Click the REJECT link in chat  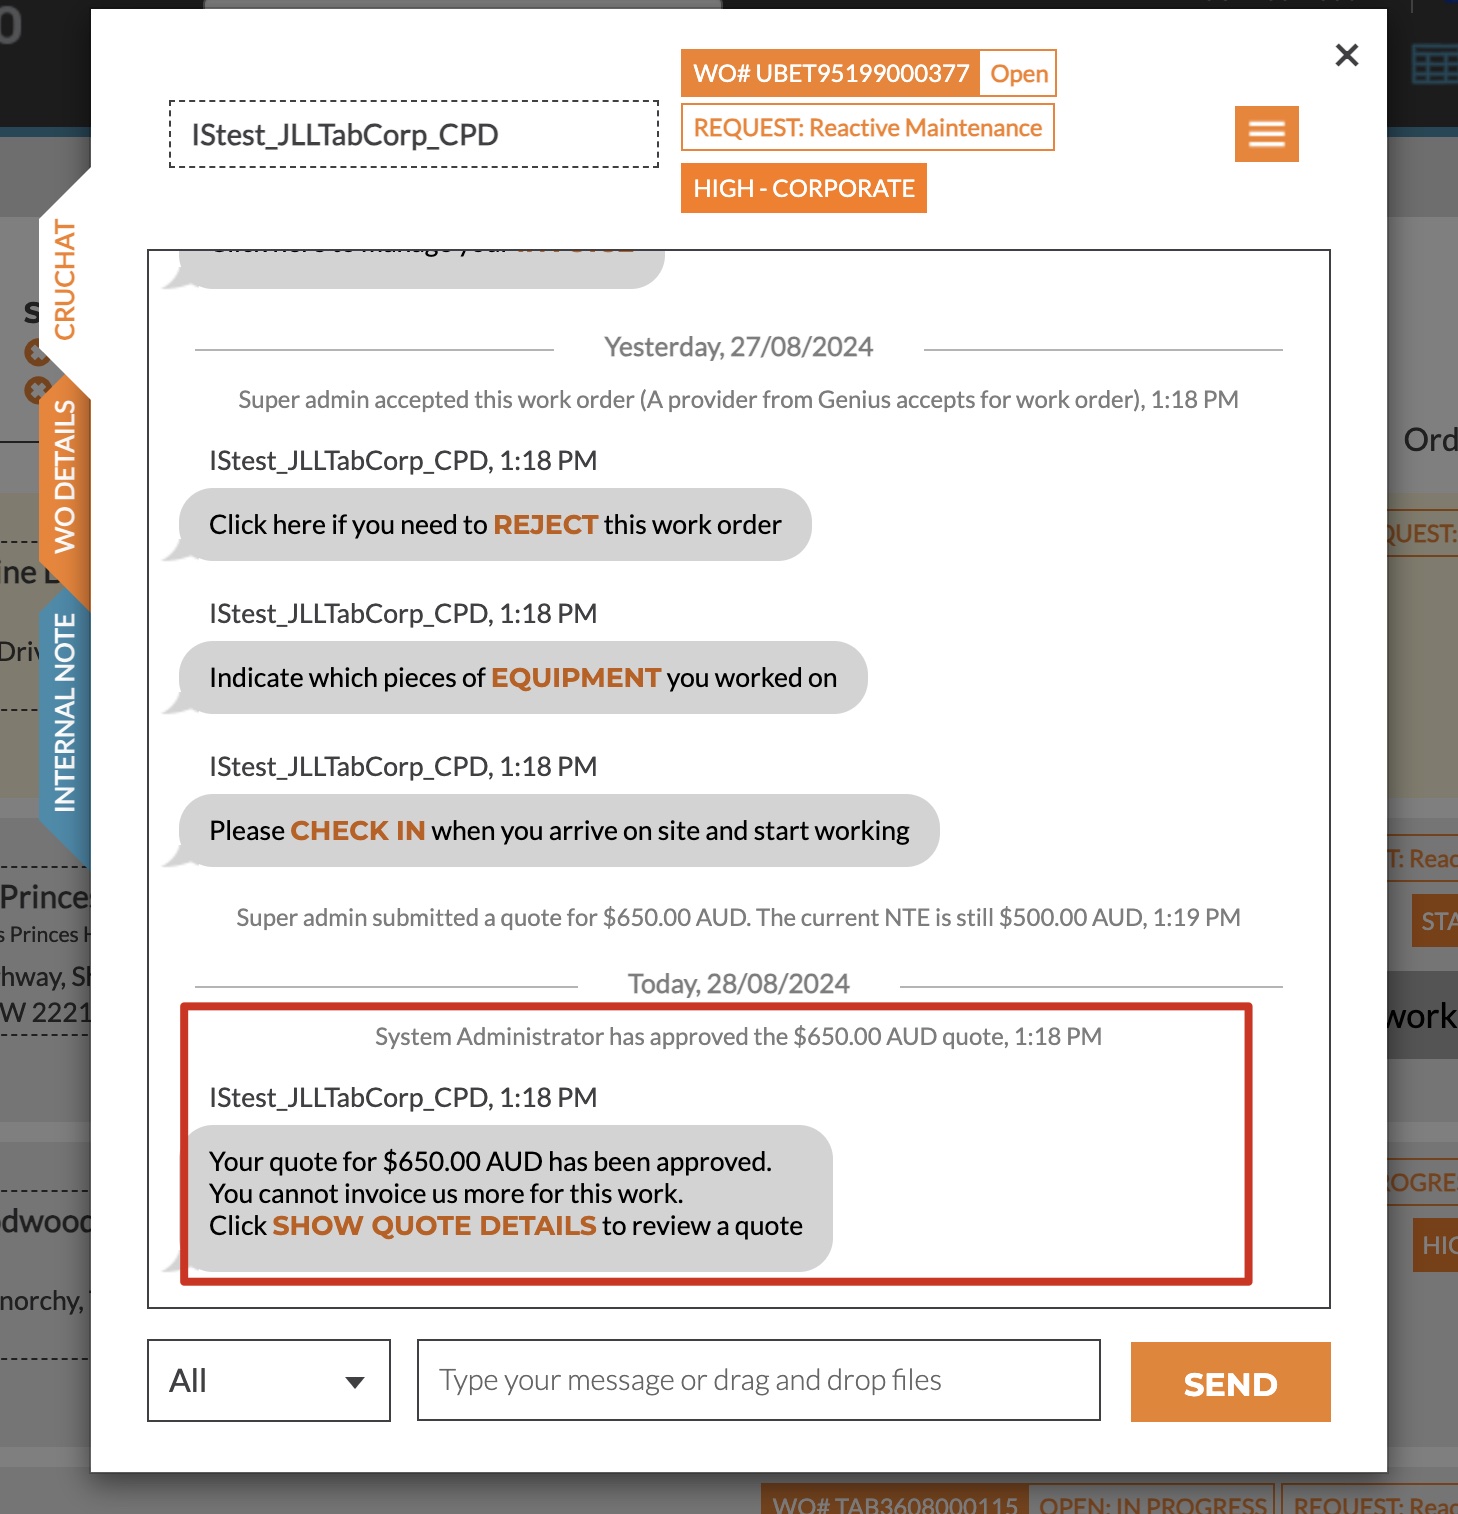[545, 525]
